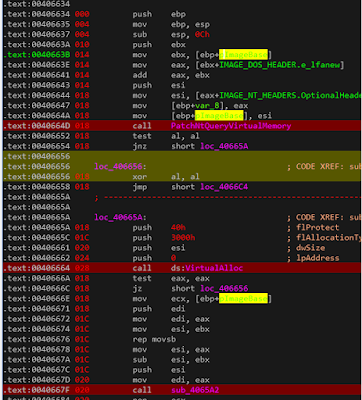The width and height of the screenshot is (362, 400).
Task: Select the IMAGE_DOS_HEADER.e_lfanew operand
Action: (x=279, y=65)
